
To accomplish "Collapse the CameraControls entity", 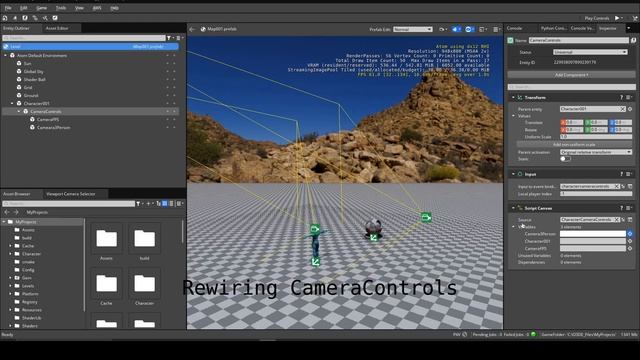I will pyautogui.click(x=19, y=111).
